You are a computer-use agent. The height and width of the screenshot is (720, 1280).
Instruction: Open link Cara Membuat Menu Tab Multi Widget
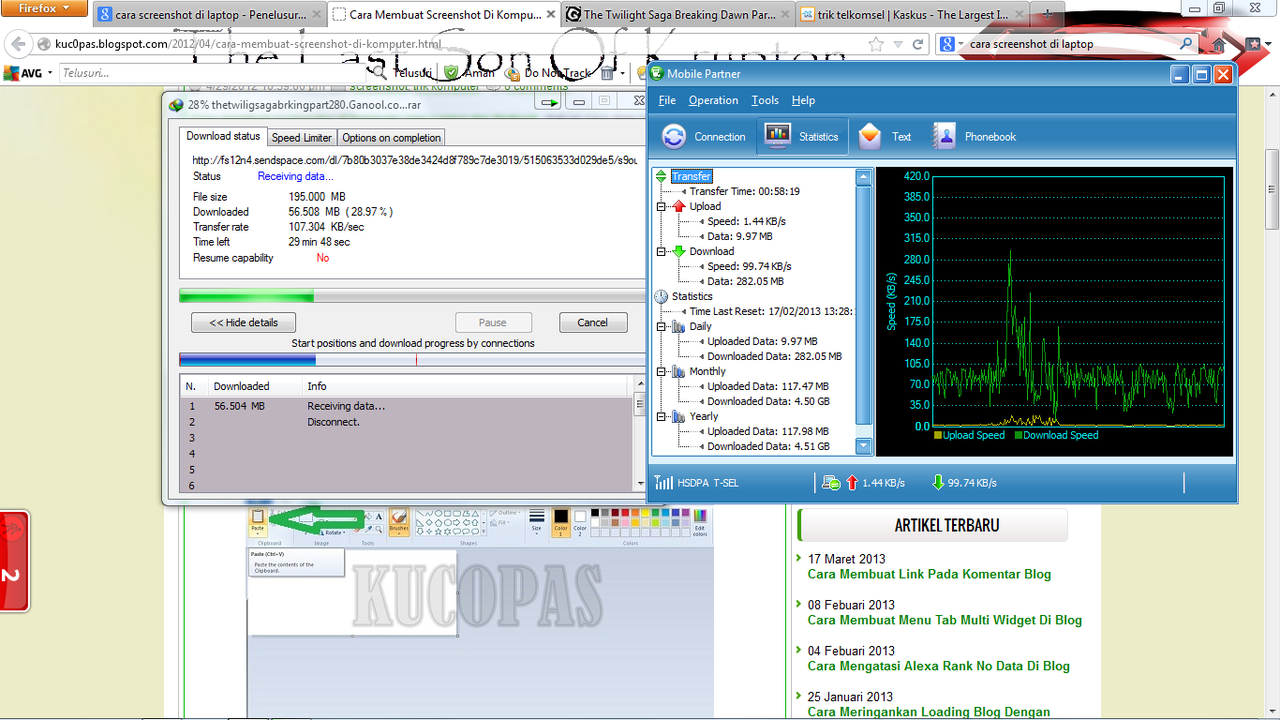point(944,620)
